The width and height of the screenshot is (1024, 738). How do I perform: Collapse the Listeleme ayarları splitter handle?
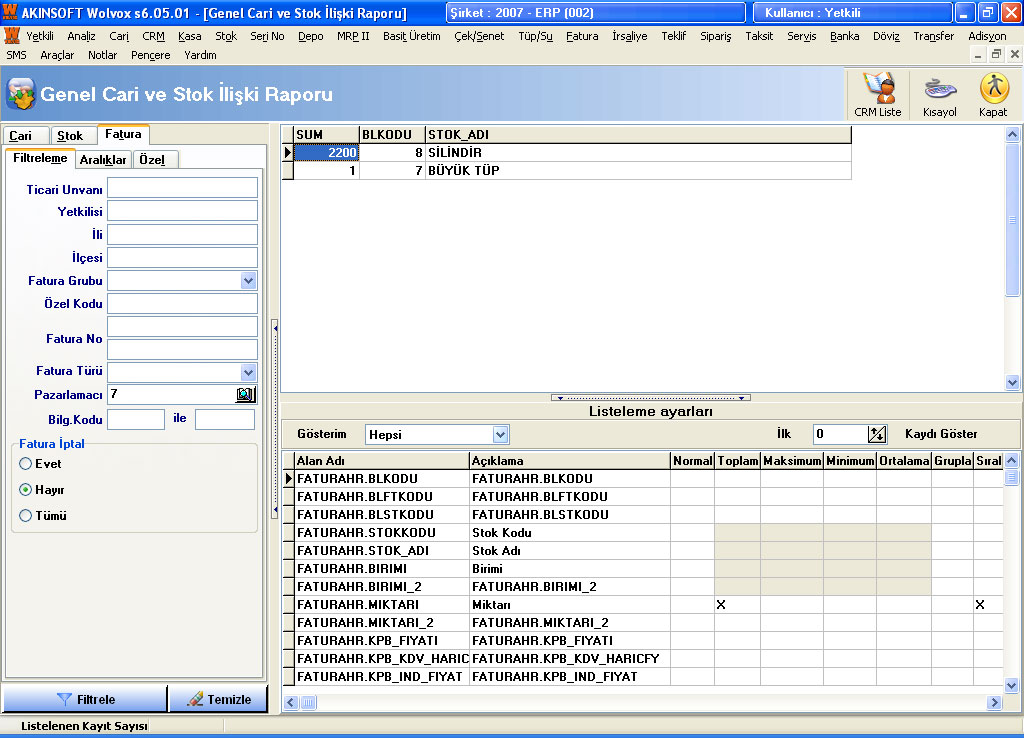point(650,397)
